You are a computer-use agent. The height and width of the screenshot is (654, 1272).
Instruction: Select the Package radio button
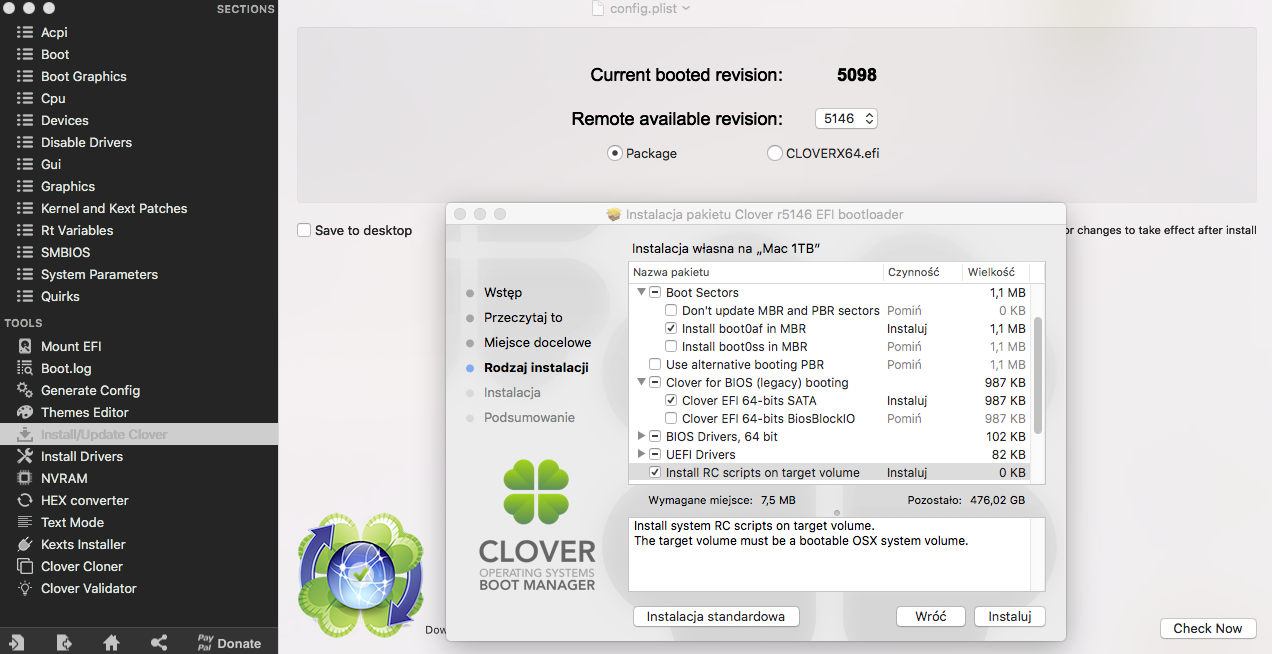[x=615, y=153]
